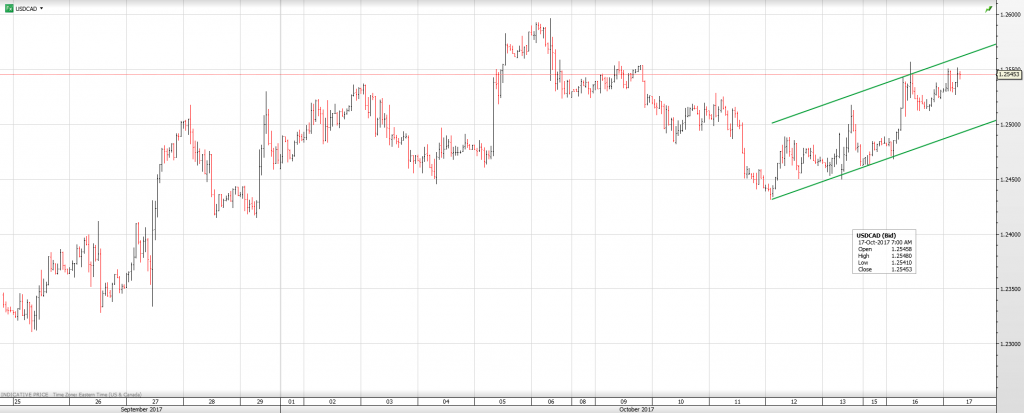Screen dimensions: 1024x413
Task: Open the USDCAD symbol dropdown arrow
Action: click(x=42, y=8)
